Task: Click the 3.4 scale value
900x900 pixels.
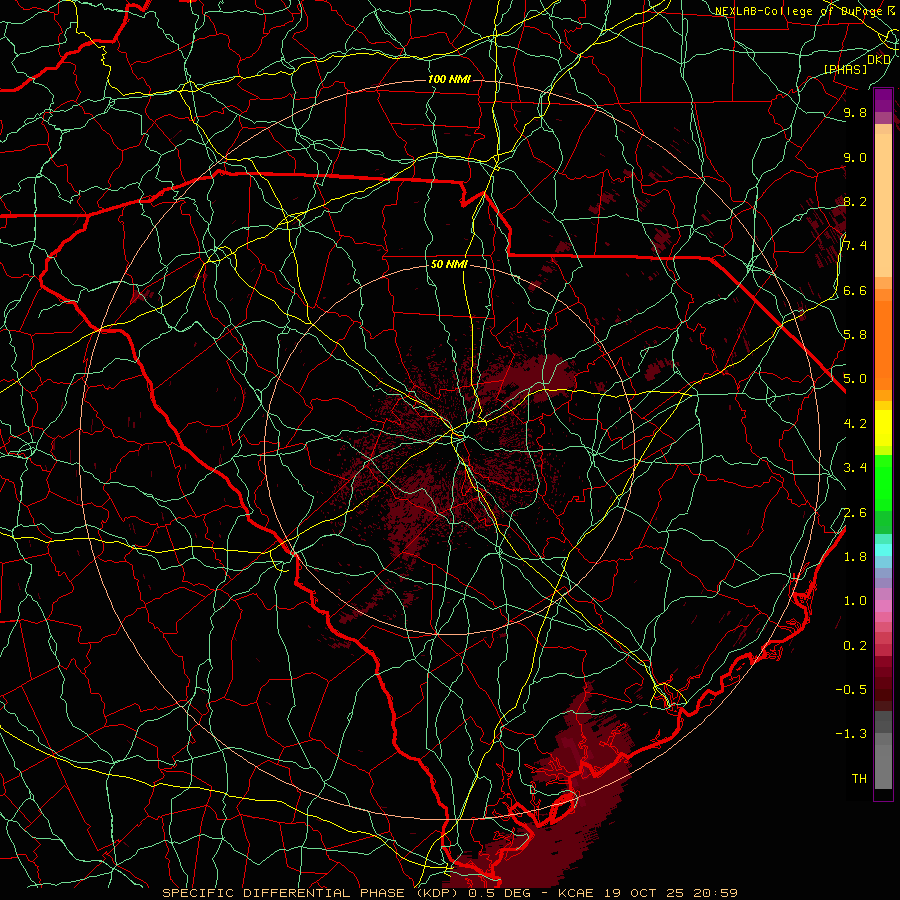Action: (855, 468)
